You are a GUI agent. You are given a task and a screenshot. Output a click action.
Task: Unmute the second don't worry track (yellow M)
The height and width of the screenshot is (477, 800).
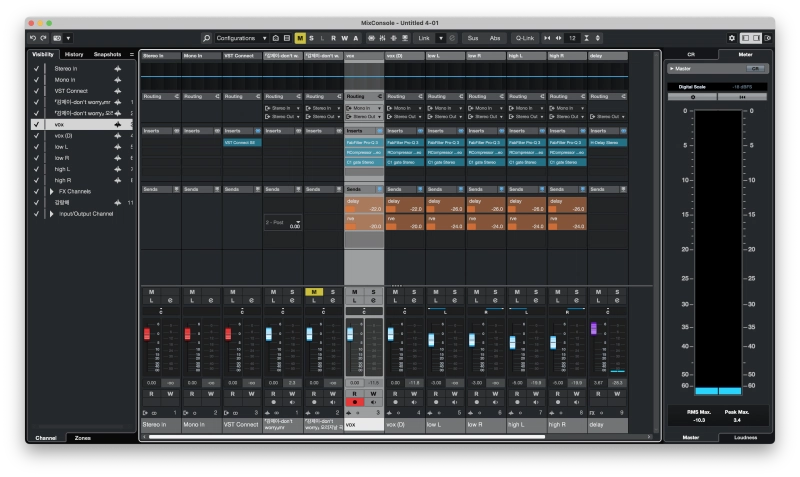click(314, 292)
